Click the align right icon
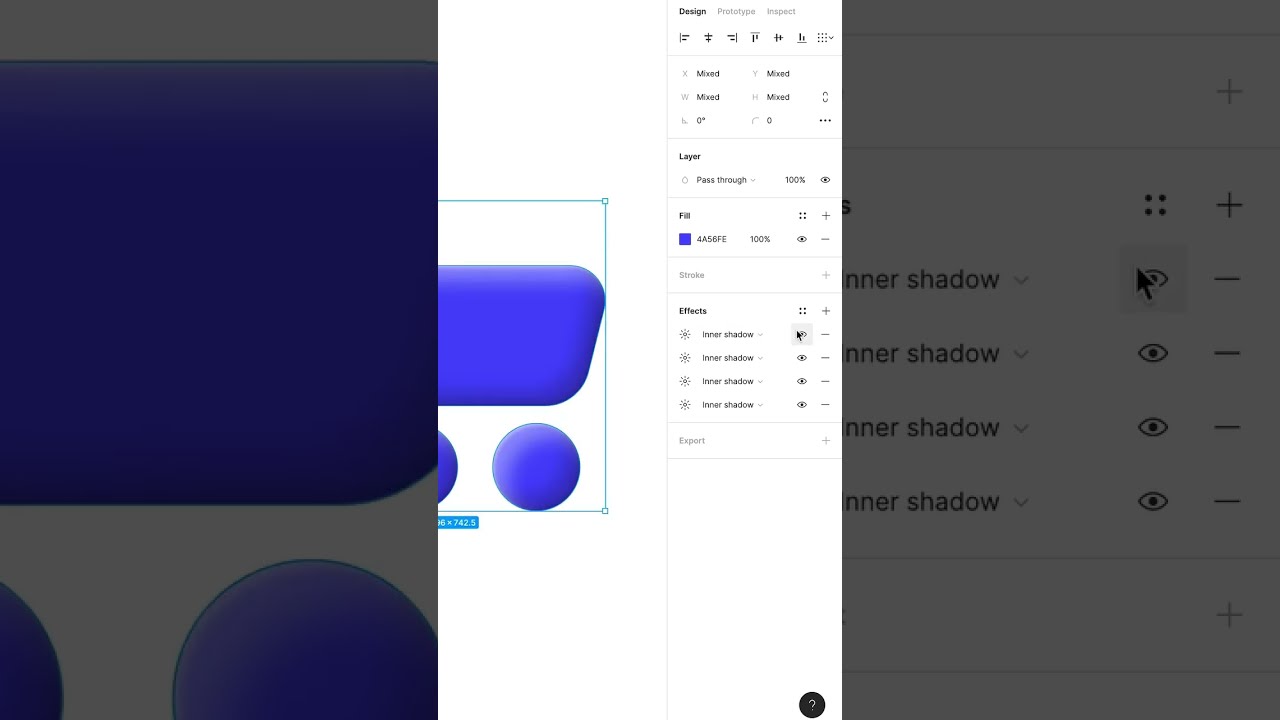Viewport: 1280px width, 720px height. coord(732,38)
